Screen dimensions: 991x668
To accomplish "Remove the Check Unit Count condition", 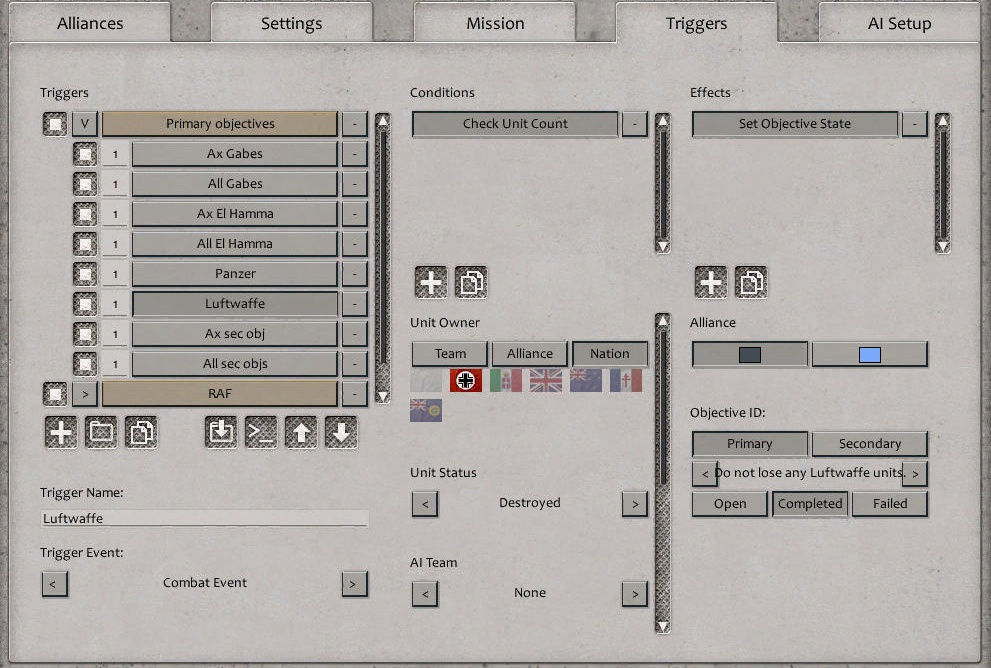I will [x=635, y=124].
